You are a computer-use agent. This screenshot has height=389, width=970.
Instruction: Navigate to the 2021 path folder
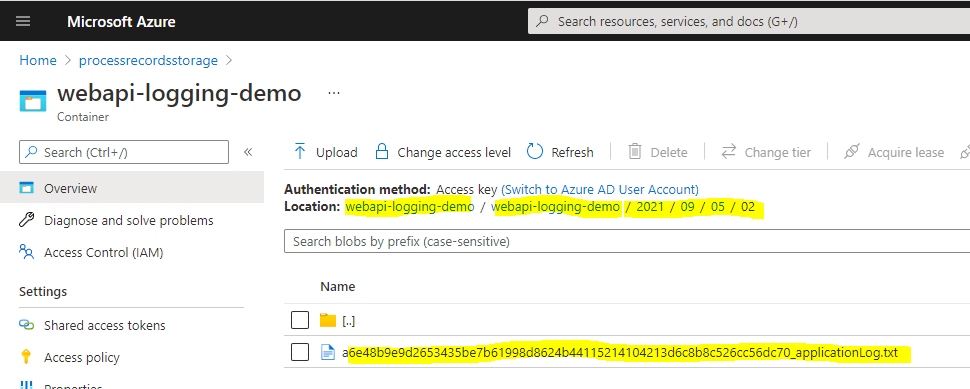[650, 207]
